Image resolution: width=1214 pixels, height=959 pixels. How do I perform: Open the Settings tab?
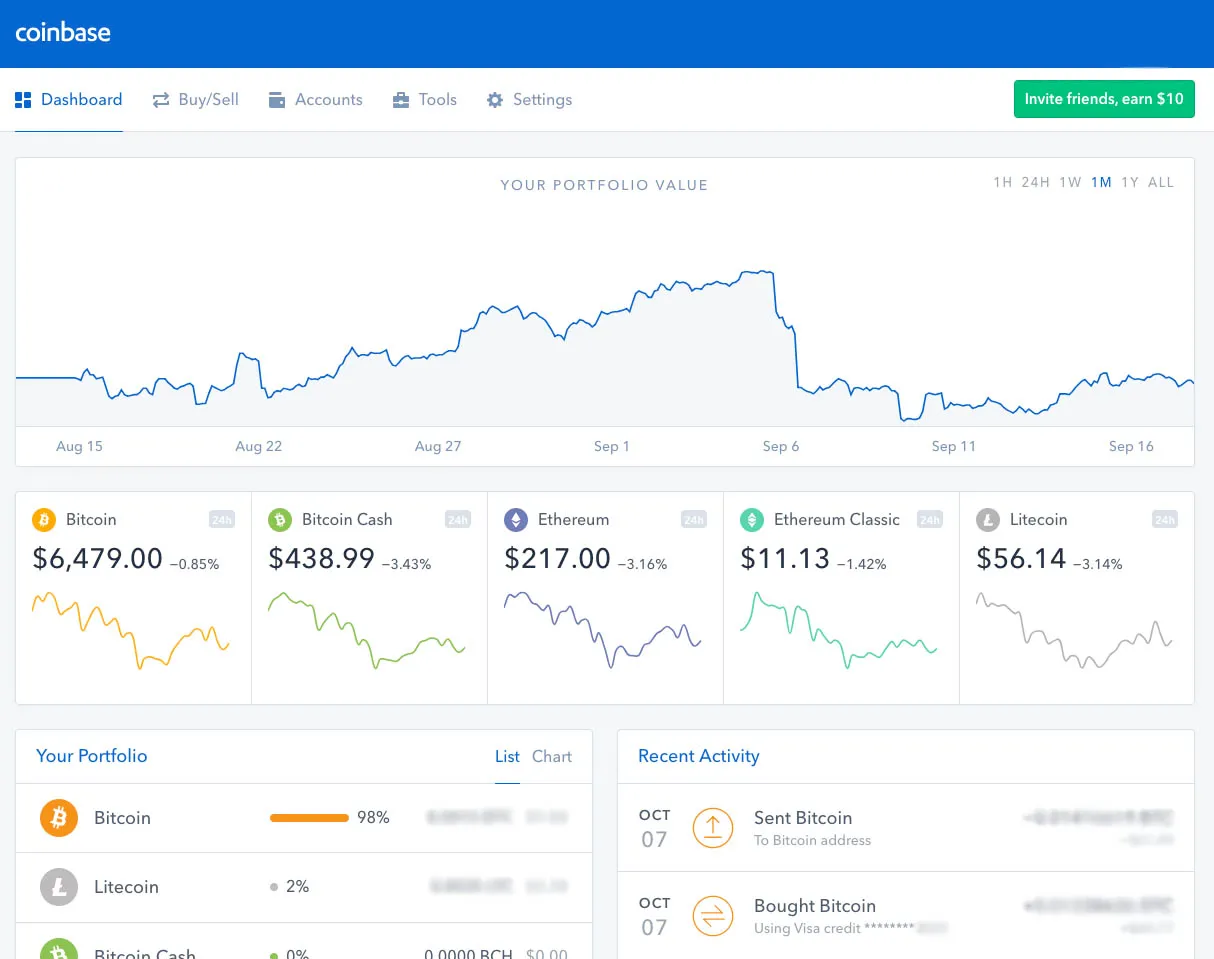529,100
